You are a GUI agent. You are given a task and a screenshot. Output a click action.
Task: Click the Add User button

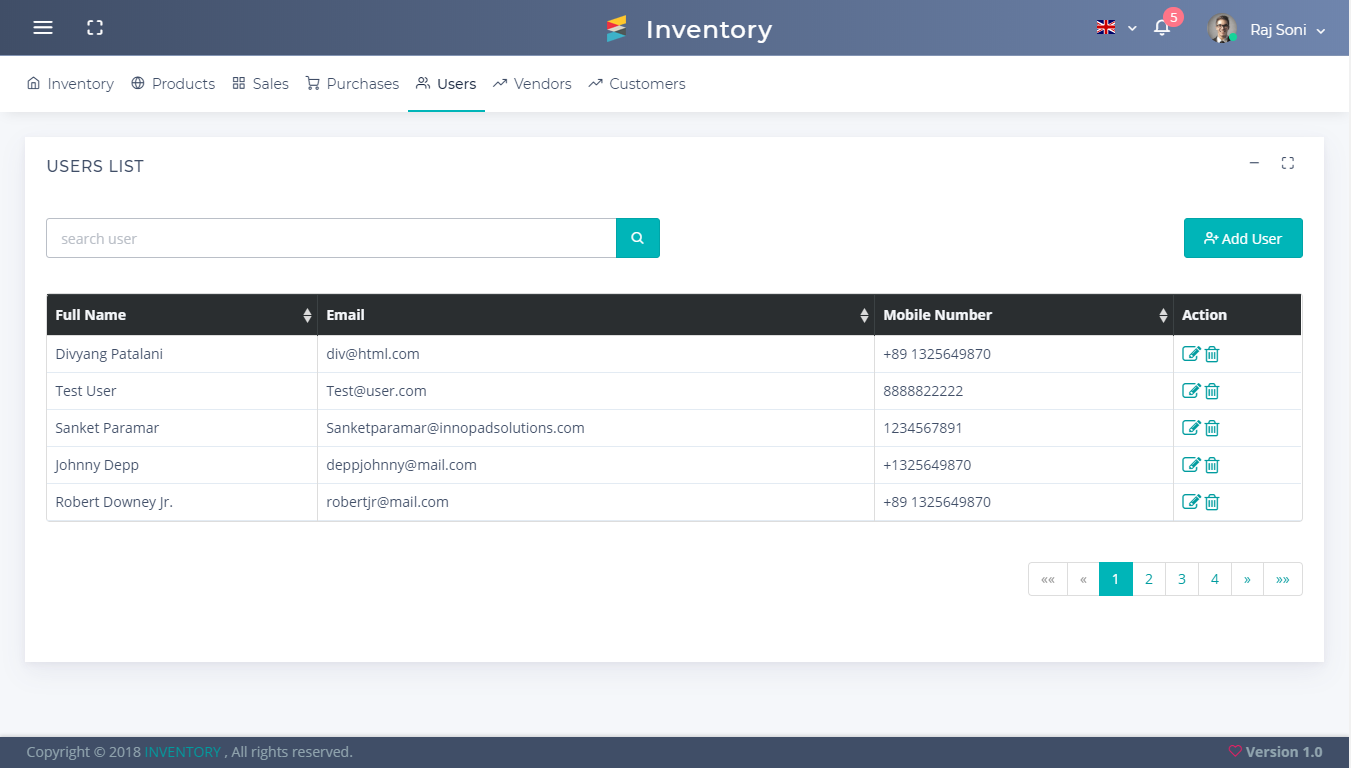1243,238
